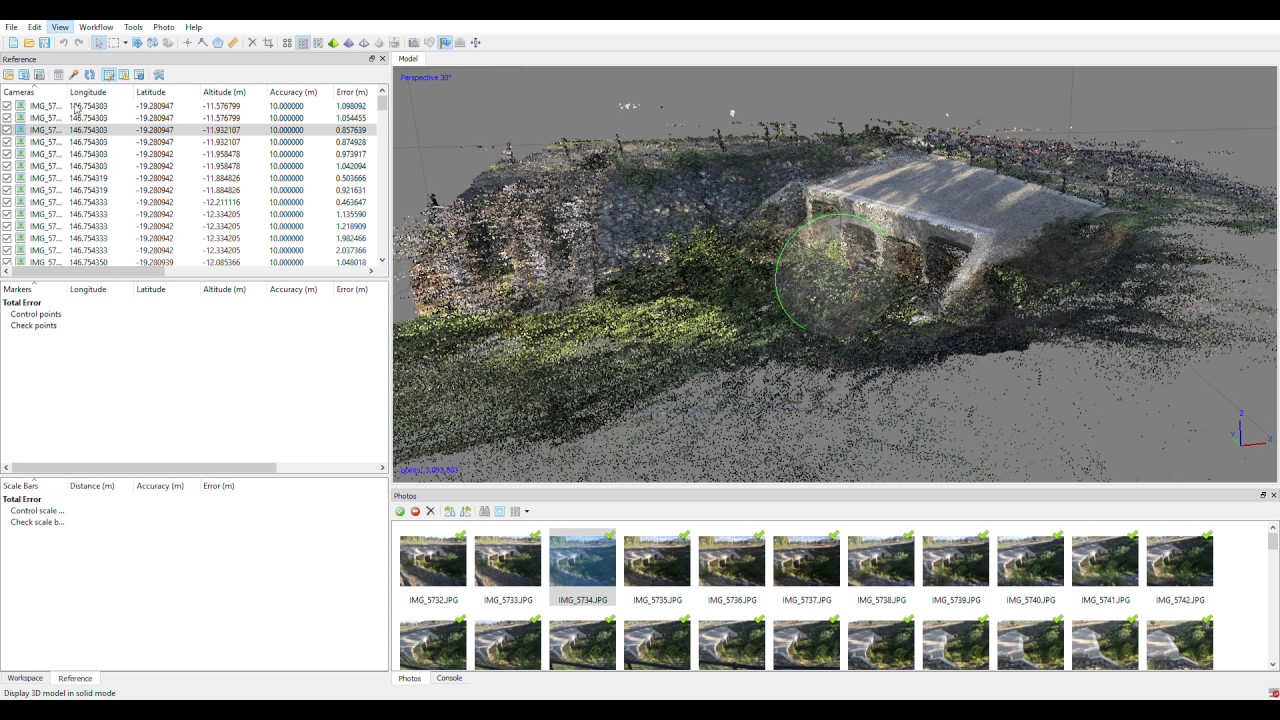Select the Draw Polygon tool
The width and height of the screenshot is (1280, 720).
218,43
